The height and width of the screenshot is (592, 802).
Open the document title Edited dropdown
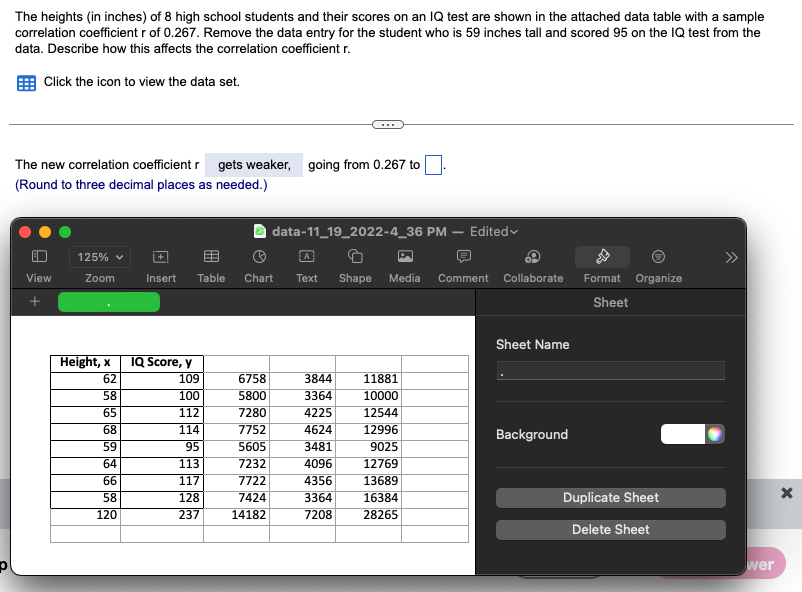pos(494,232)
